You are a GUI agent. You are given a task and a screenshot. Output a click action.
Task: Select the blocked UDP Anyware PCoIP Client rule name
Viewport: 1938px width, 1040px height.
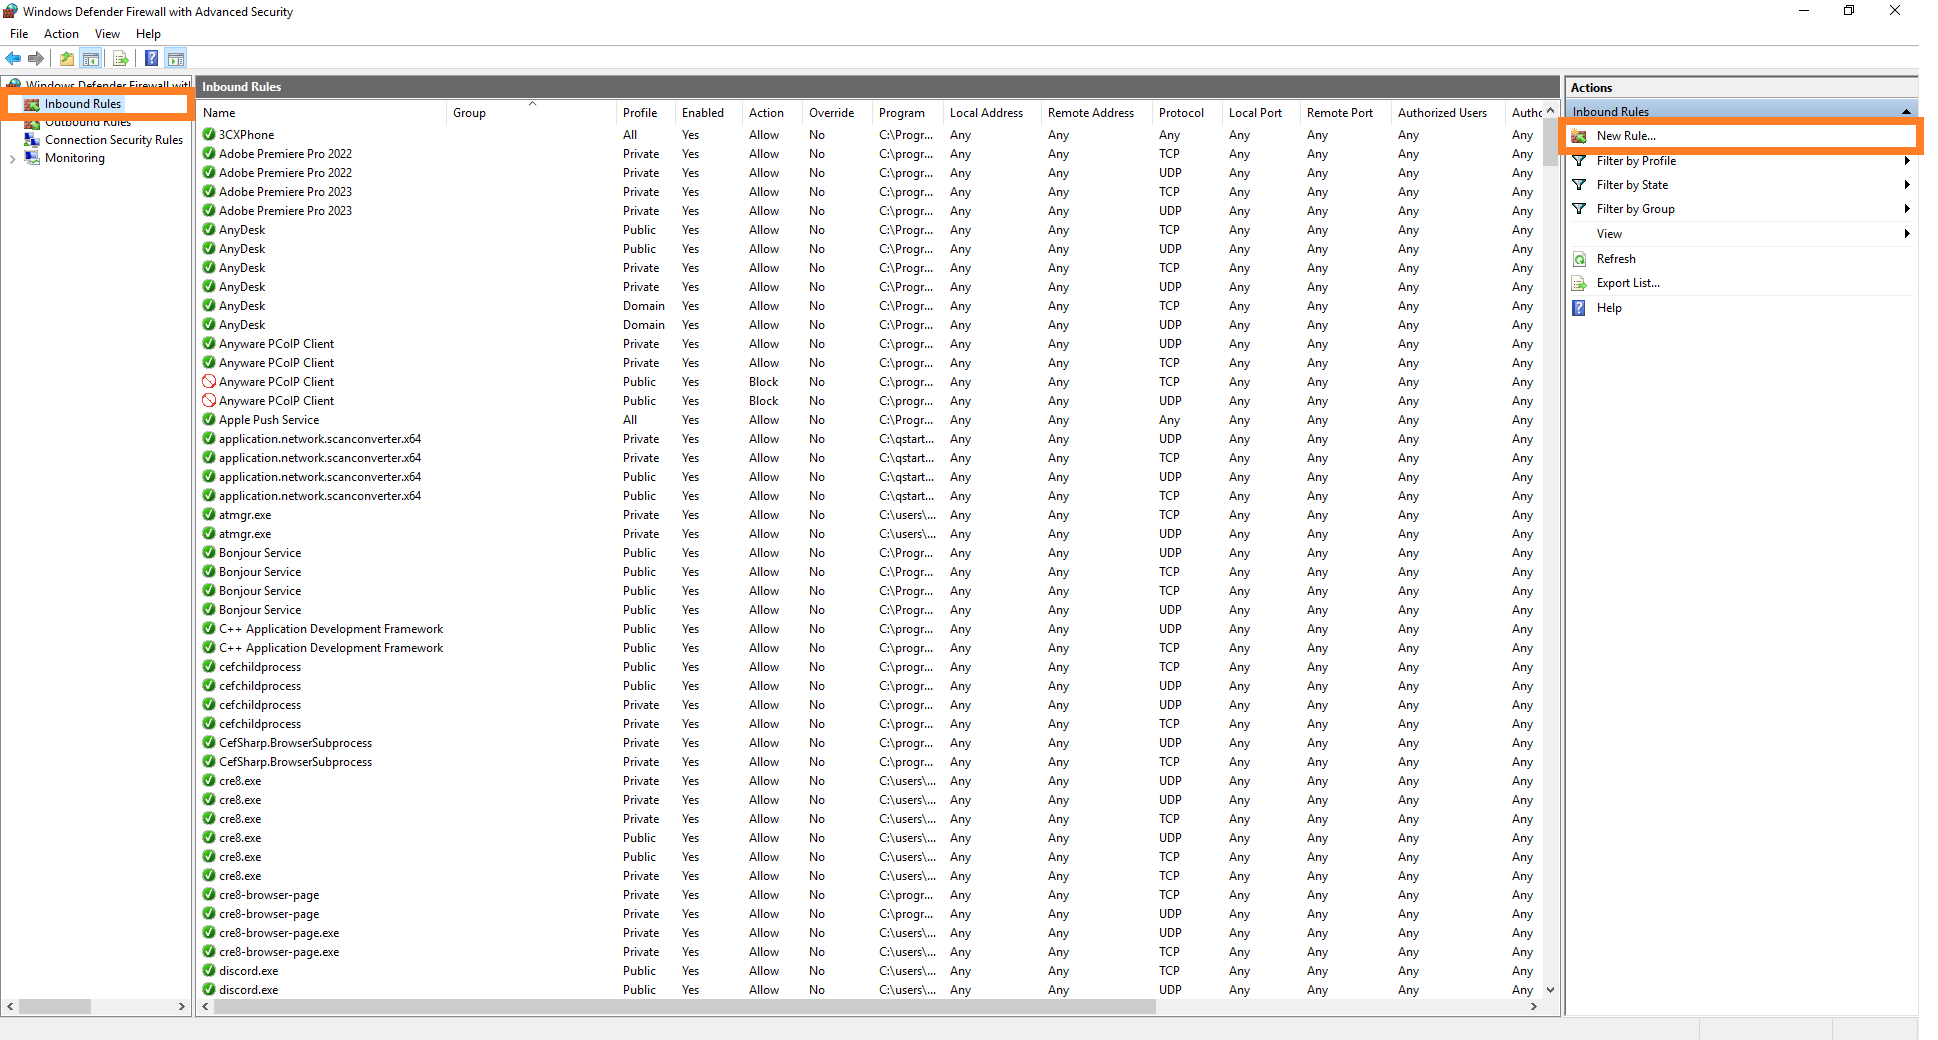click(276, 401)
